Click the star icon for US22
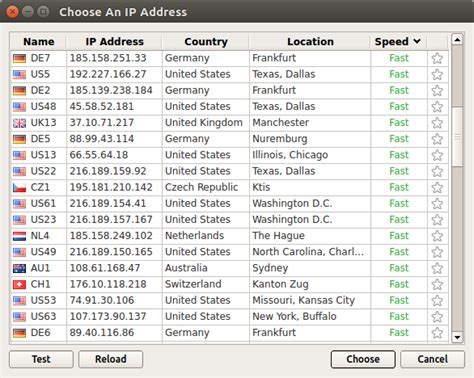 click(x=437, y=171)
